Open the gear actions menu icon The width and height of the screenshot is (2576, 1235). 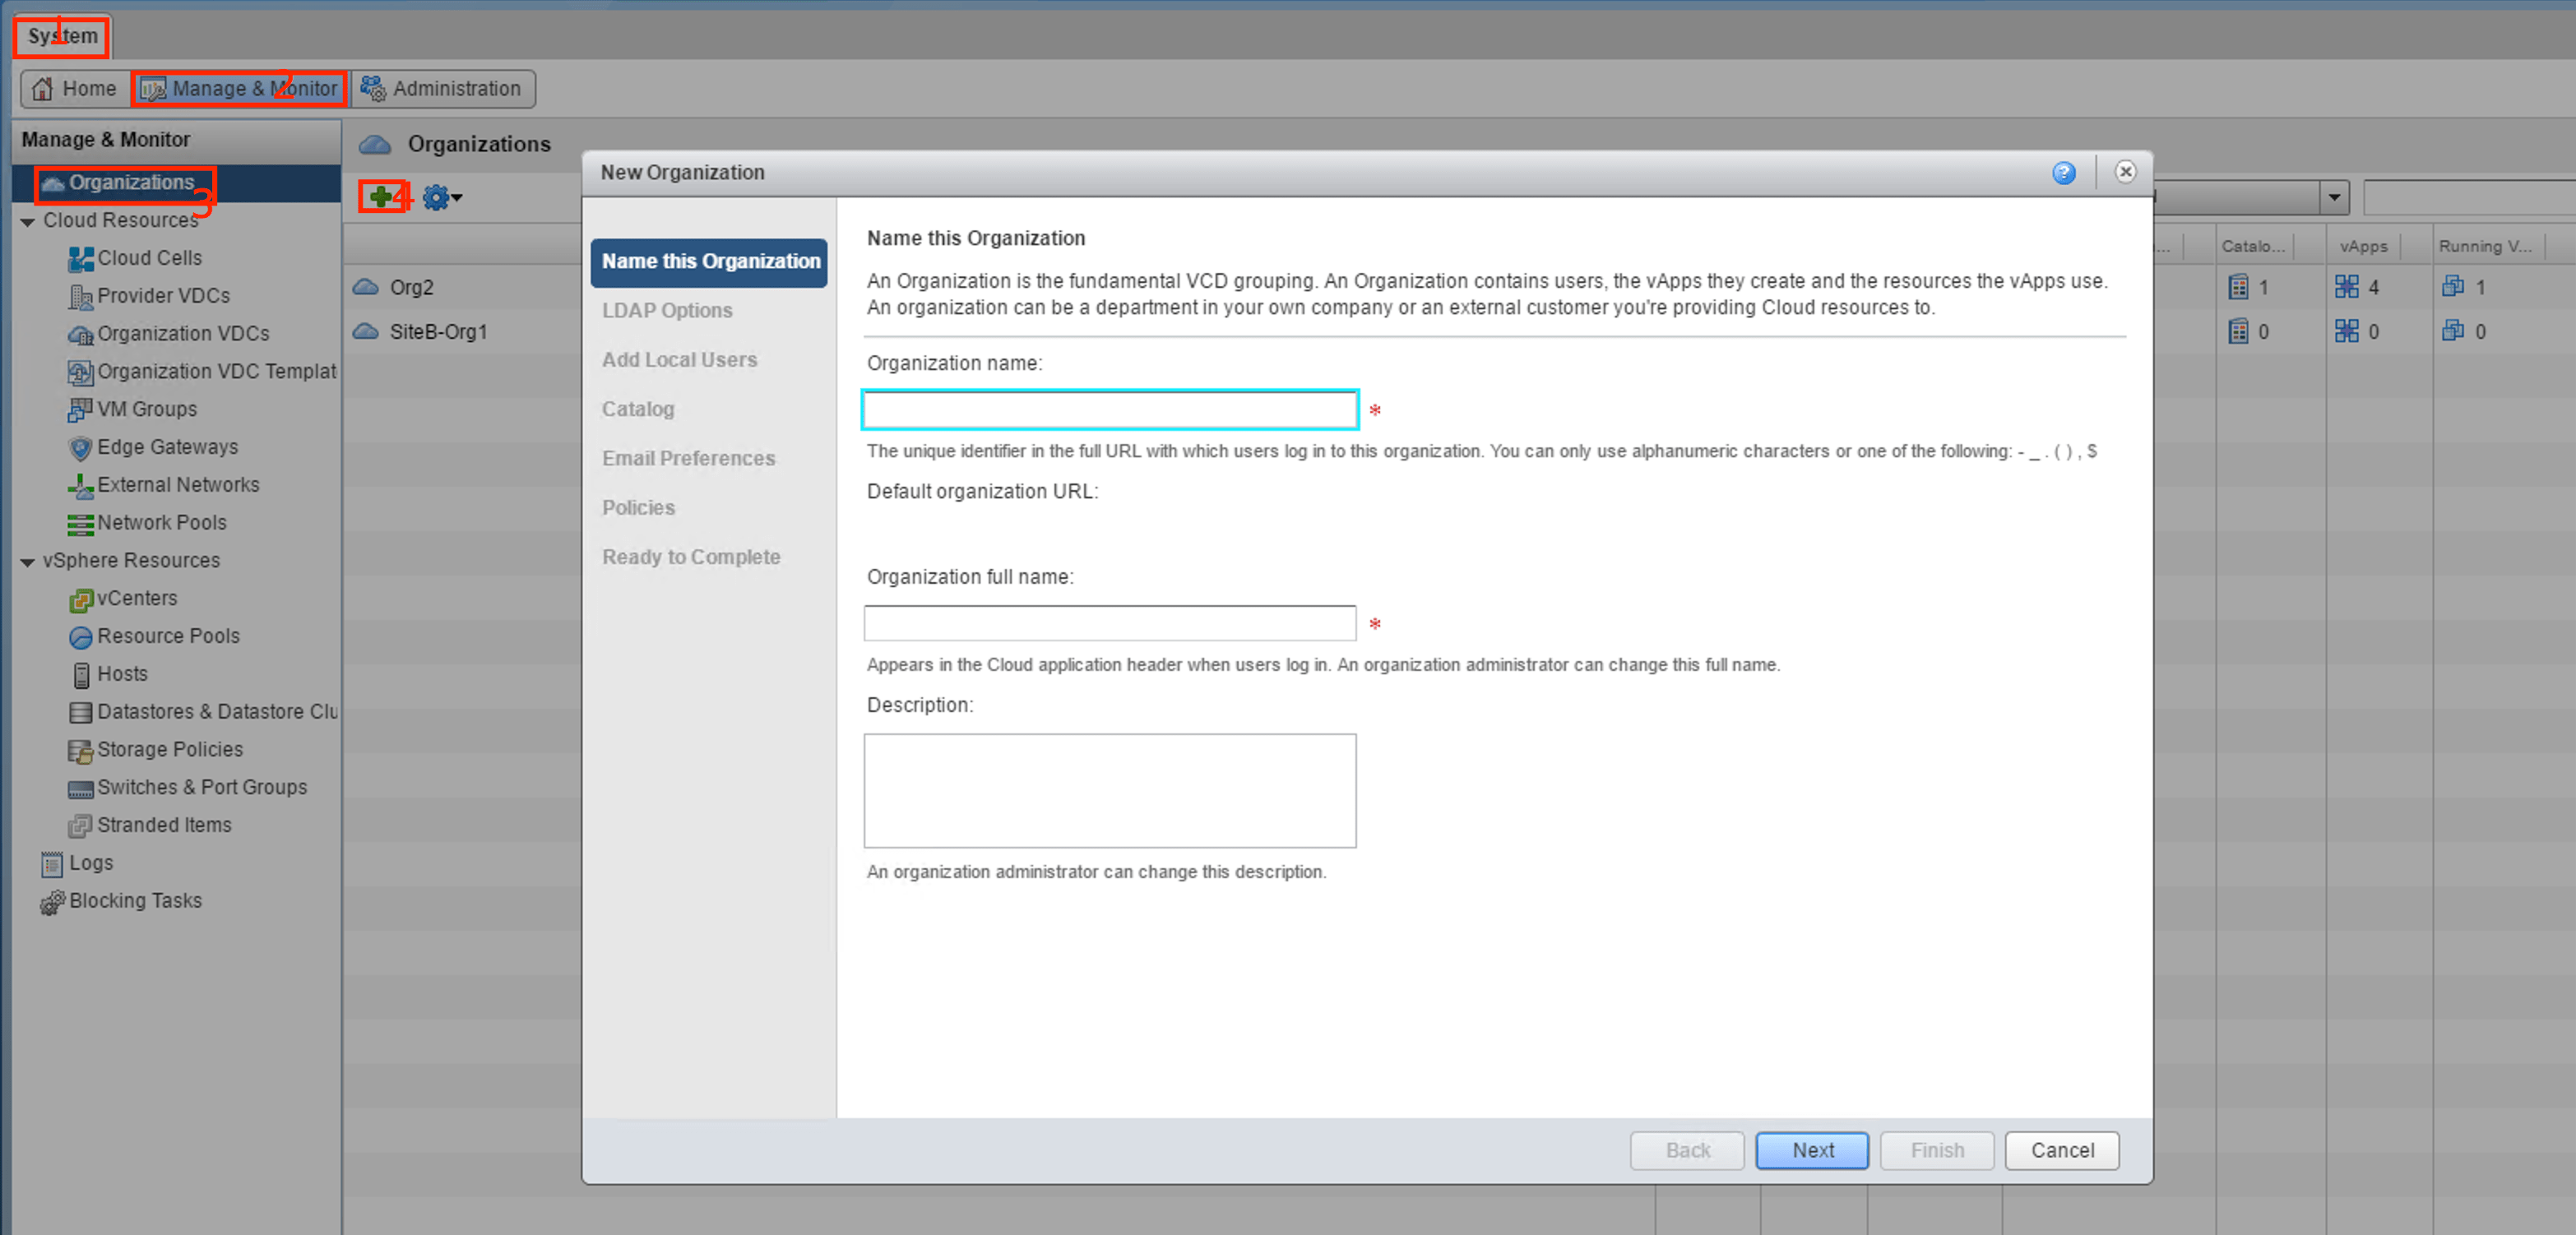click(437, 197)
